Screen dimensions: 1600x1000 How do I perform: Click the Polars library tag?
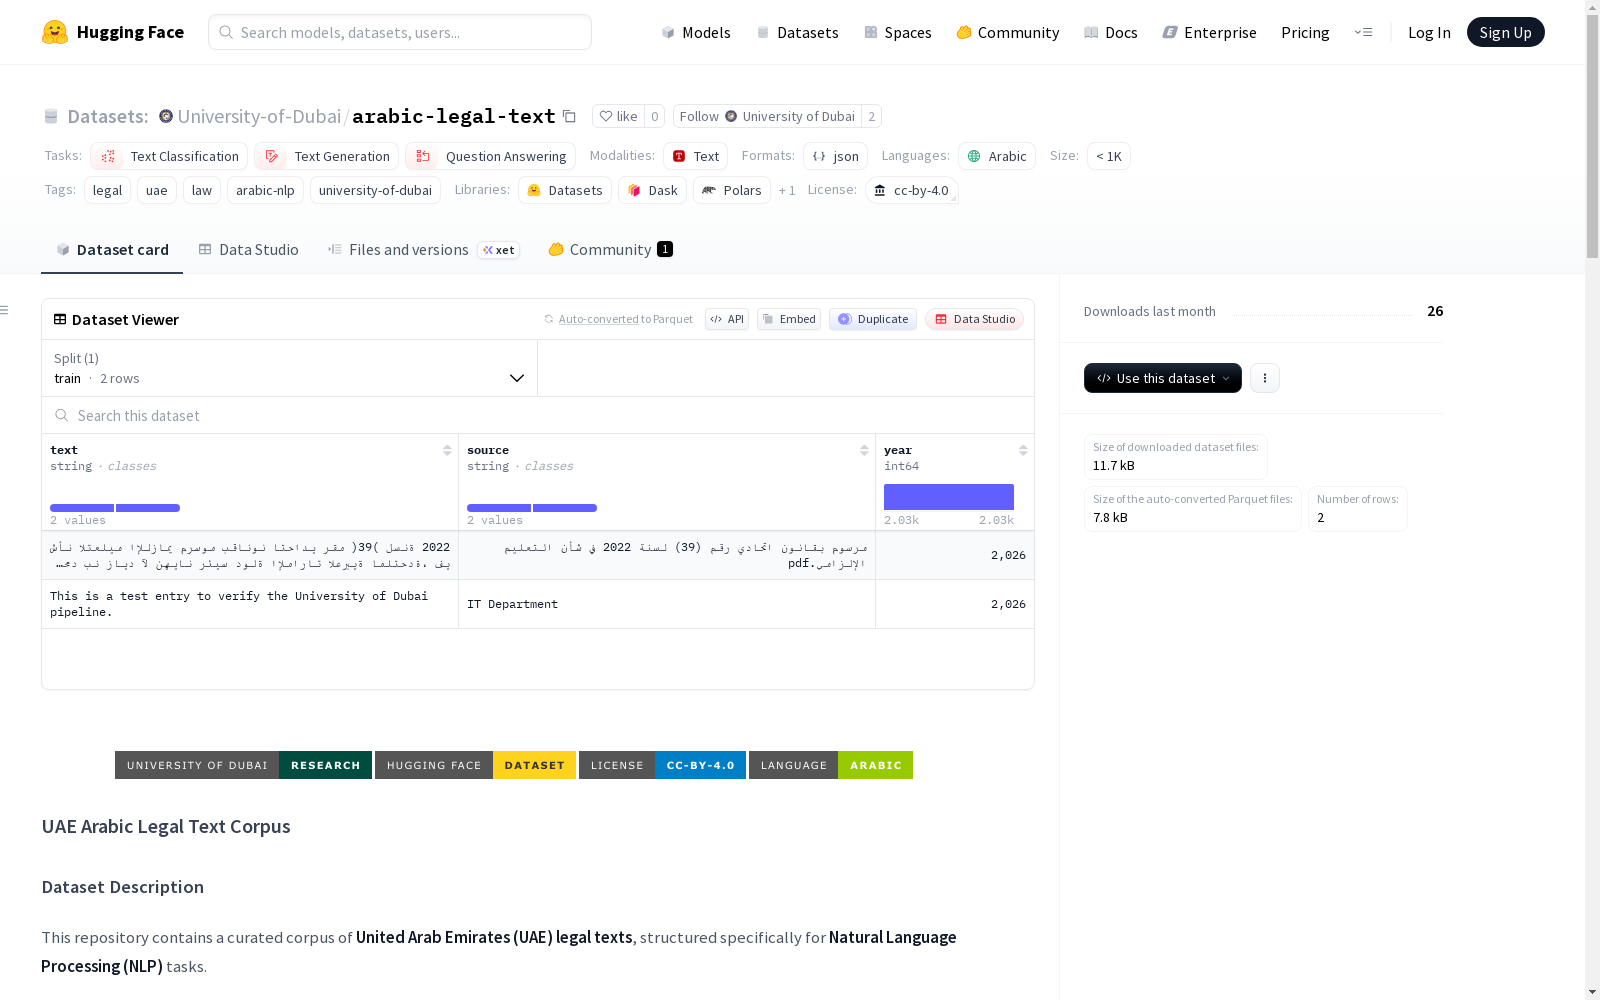[732, 190]
